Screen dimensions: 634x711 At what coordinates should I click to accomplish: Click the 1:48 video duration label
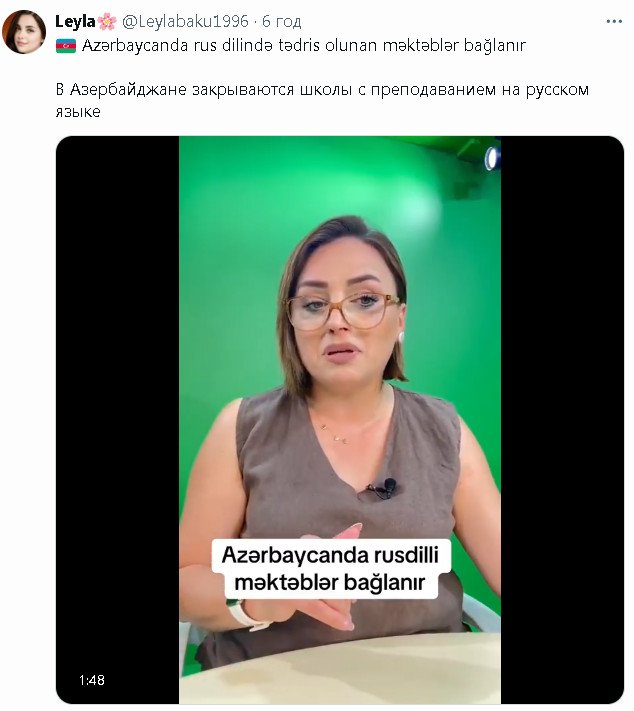point(92,680)
